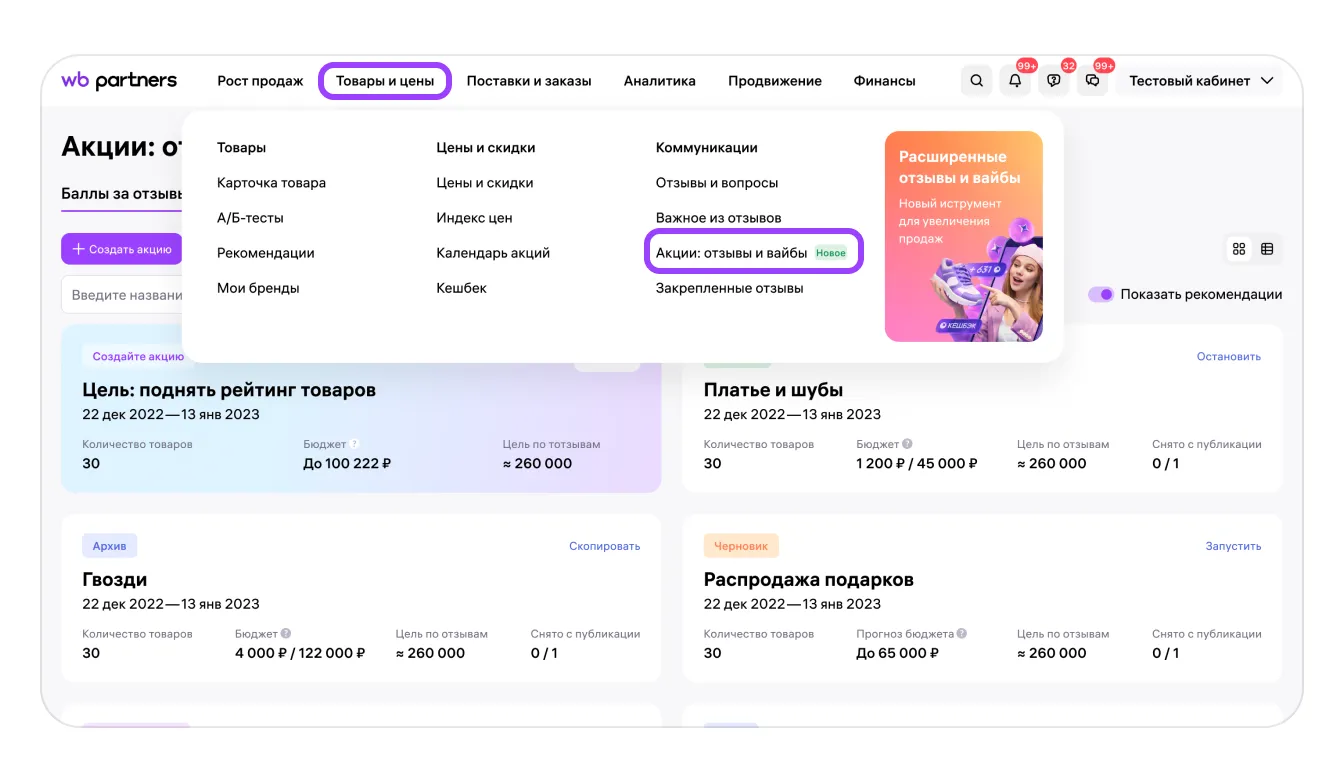Open the chat messages icon in the header
Viewport: 1344px width, 782px height.
[1092, 81]
